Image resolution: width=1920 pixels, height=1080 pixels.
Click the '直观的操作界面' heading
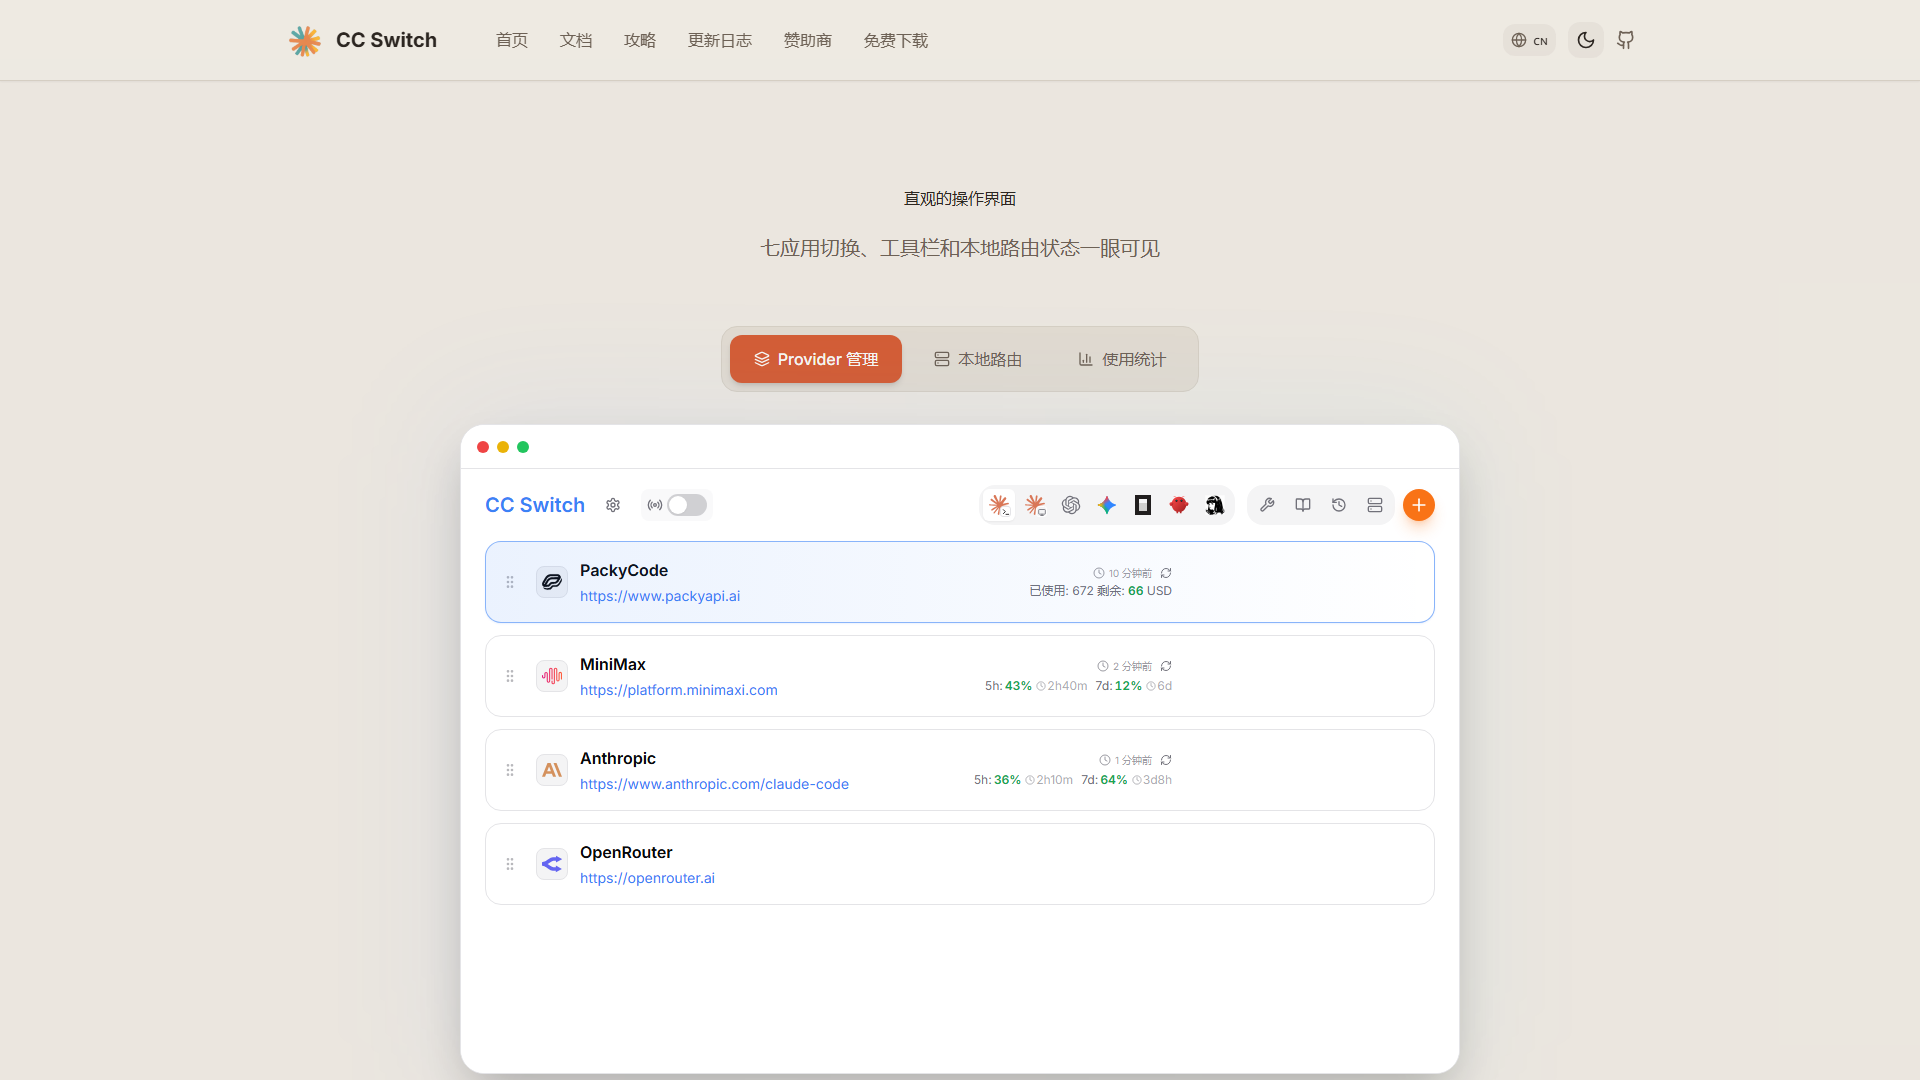(x=960, y=199)
